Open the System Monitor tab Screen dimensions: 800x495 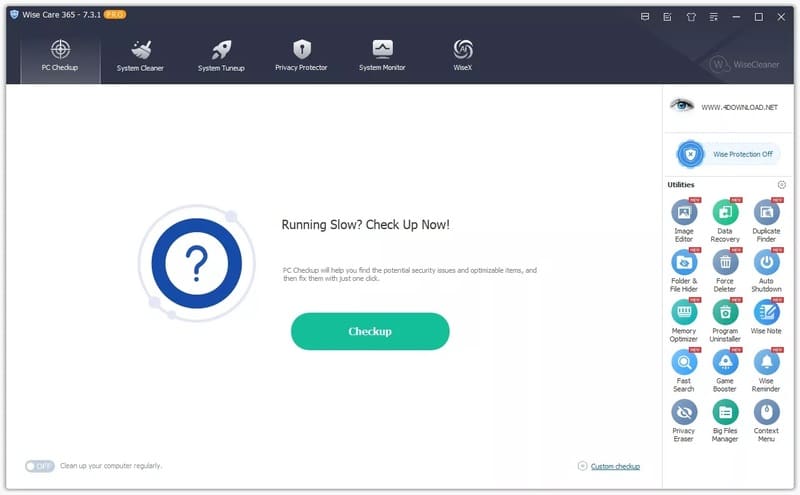coord(382,56)
